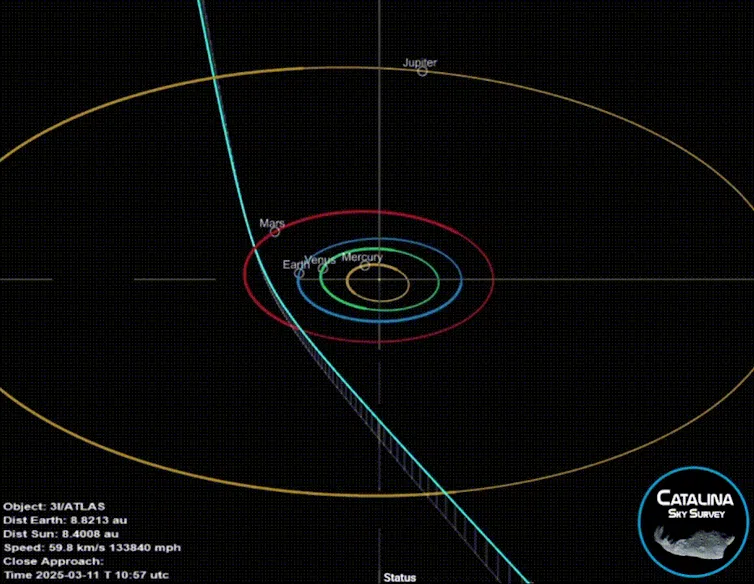Viewport: 754px width, 584px height.
Task: Select the 'Dist Sun: 8.4008 au' readout
Action: 61,534
